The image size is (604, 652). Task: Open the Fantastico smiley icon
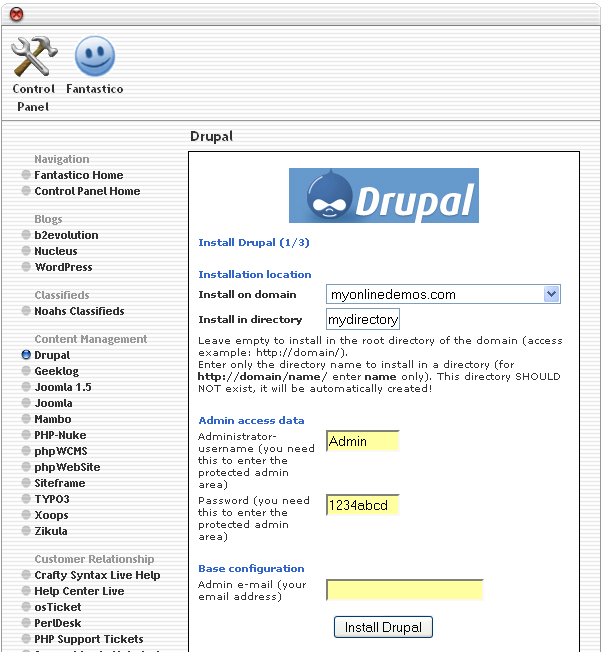pos(95,56)
